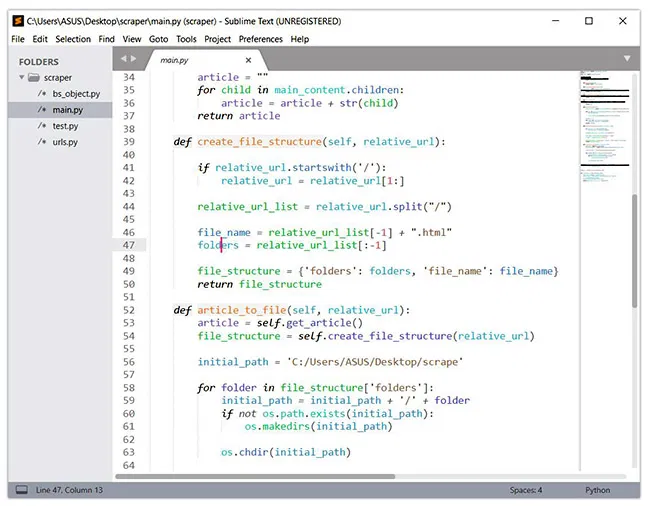Open test.py from the sidebar
The height and width of the screenshot is (506, 650).
(x=65, y=126)
